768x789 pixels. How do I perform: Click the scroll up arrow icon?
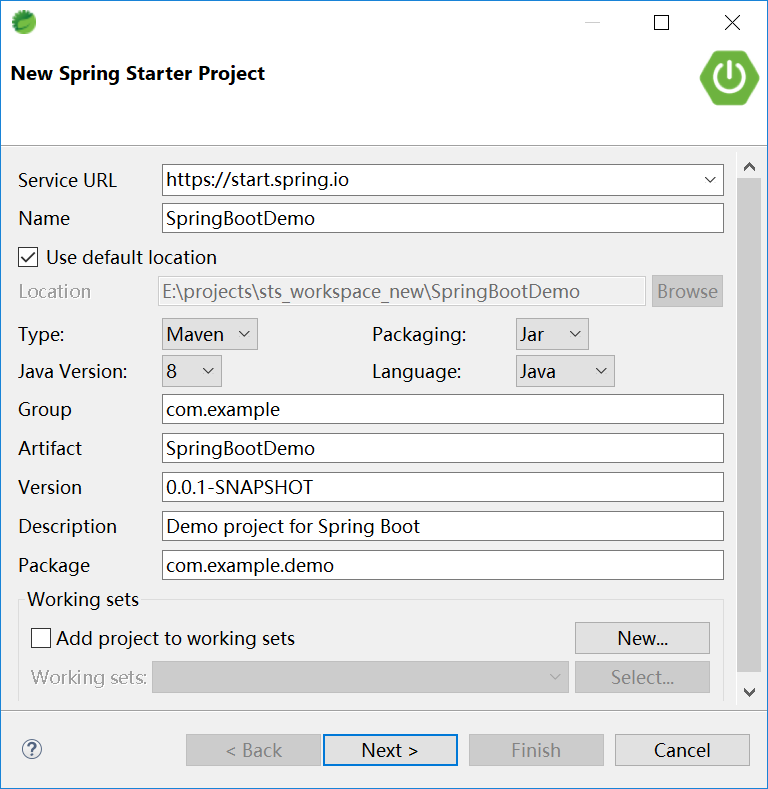pyautogui.click(x=749, y=167)
